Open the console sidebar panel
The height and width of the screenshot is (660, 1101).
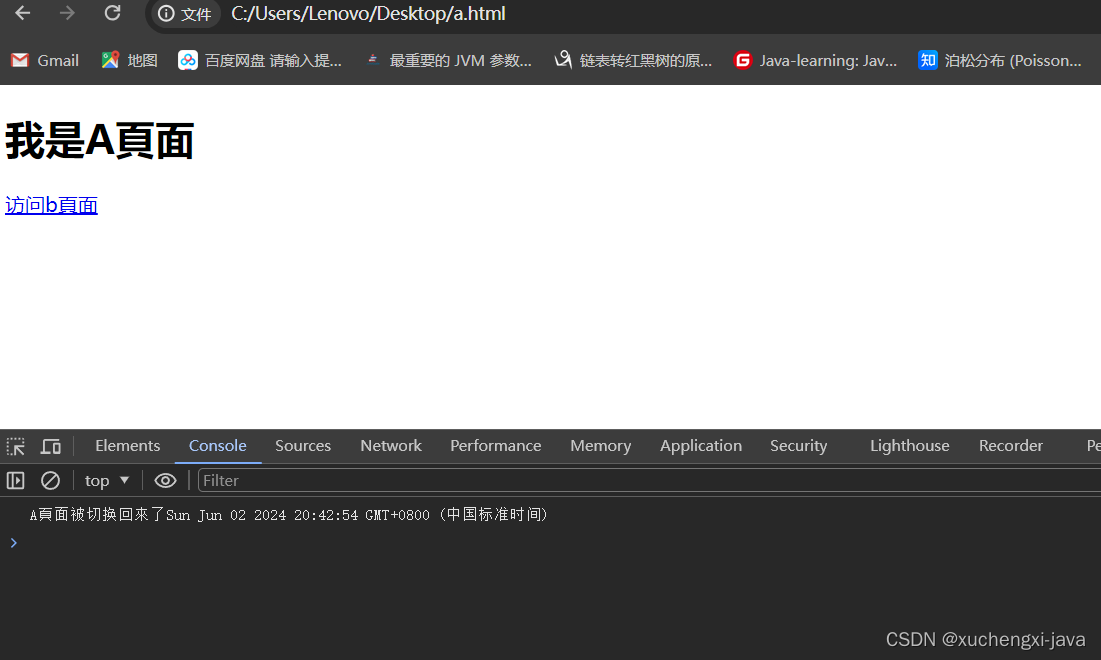click(15, 480)
